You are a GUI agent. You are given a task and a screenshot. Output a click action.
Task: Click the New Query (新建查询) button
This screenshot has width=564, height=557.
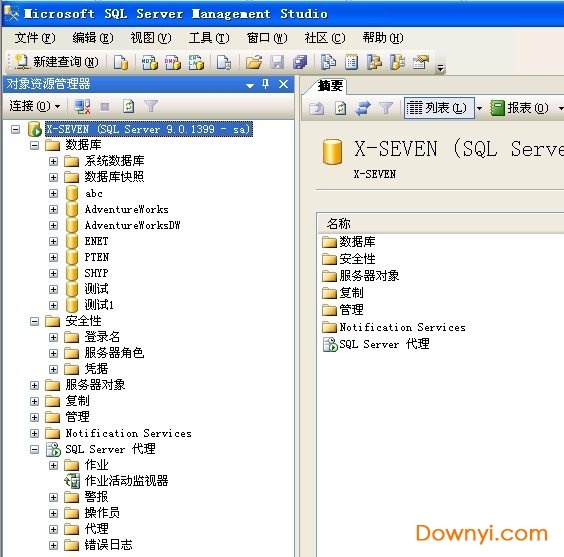tap(57, 62)
